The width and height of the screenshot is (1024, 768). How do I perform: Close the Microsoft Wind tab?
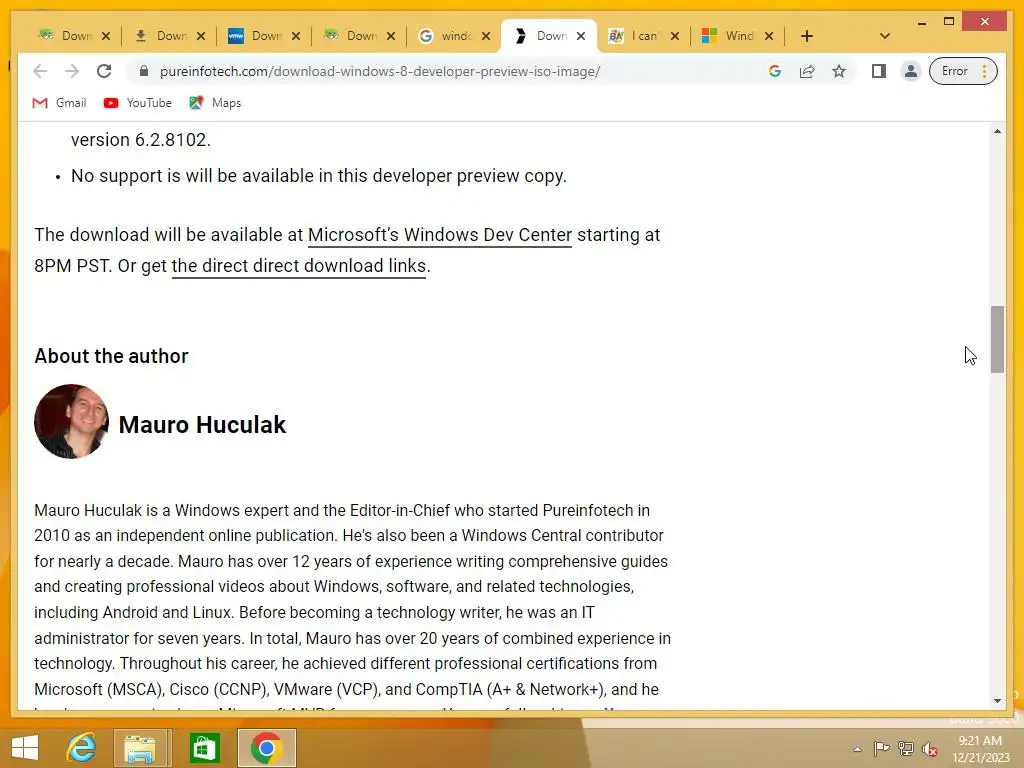[769, 36]
